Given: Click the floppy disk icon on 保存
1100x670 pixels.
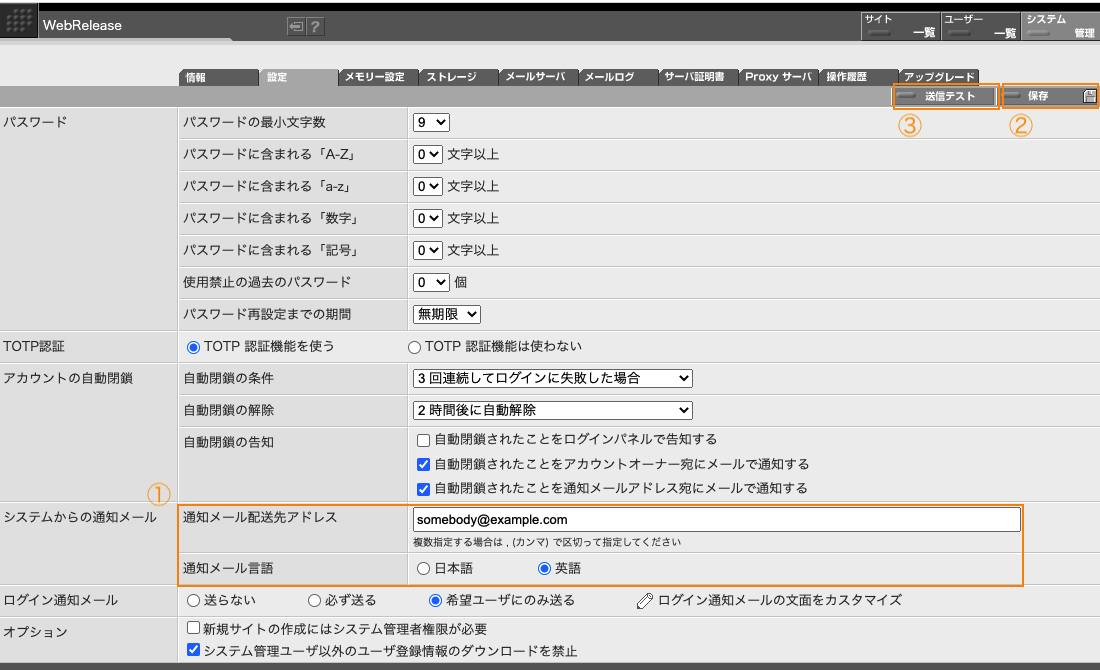Looking at the screenshot, I should coord(1087,96).
